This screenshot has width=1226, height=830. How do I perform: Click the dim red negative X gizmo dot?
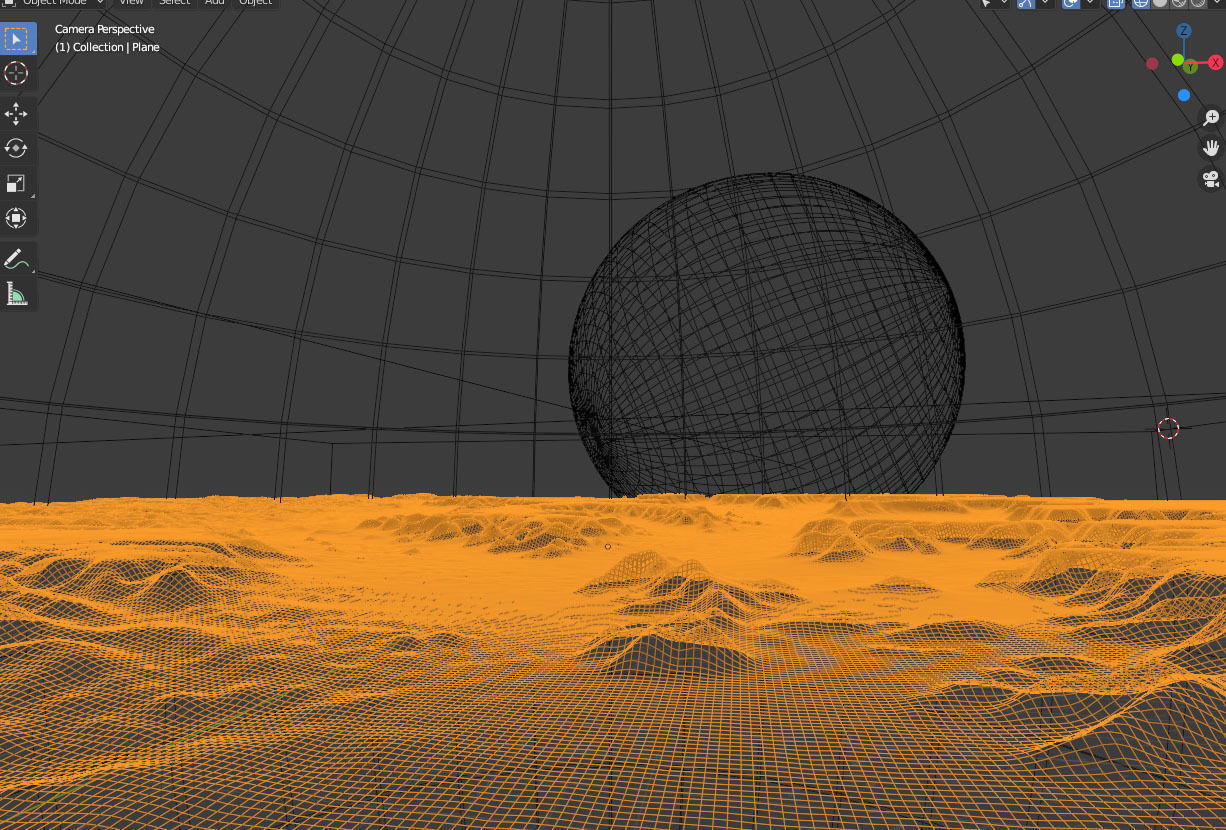(1152, 63)
